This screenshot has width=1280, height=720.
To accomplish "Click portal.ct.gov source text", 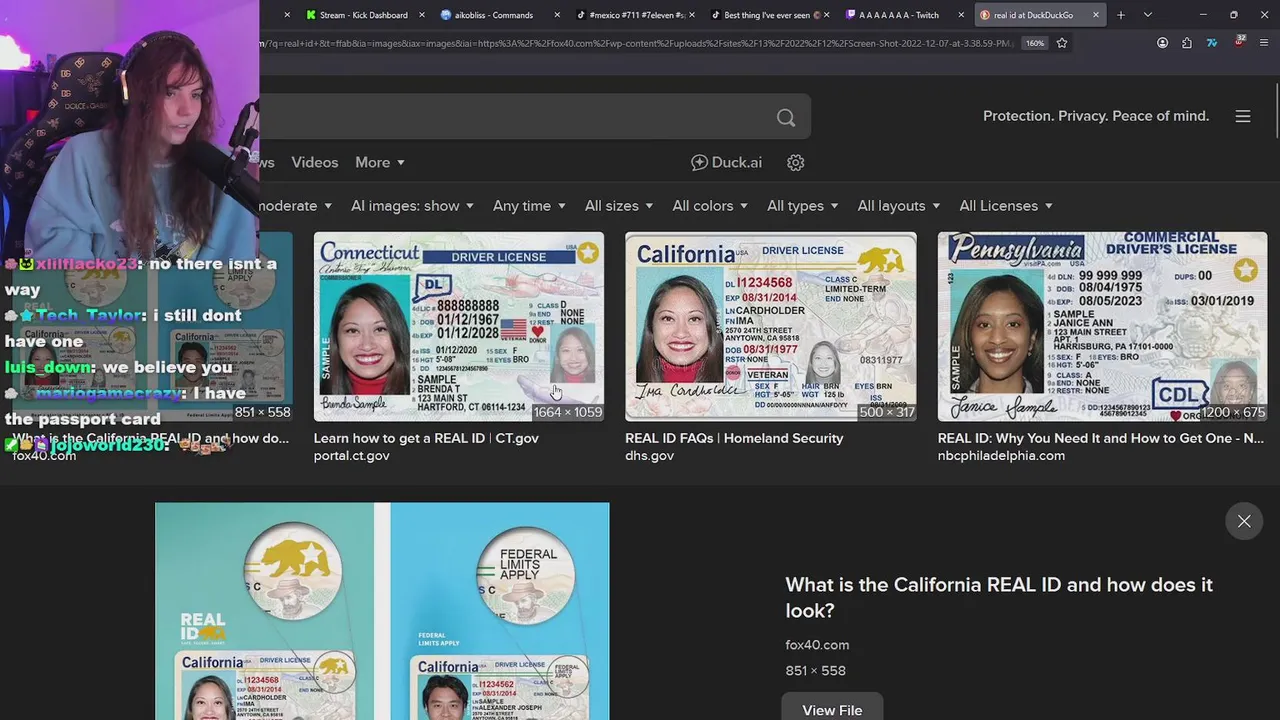I will coord(351,456).
